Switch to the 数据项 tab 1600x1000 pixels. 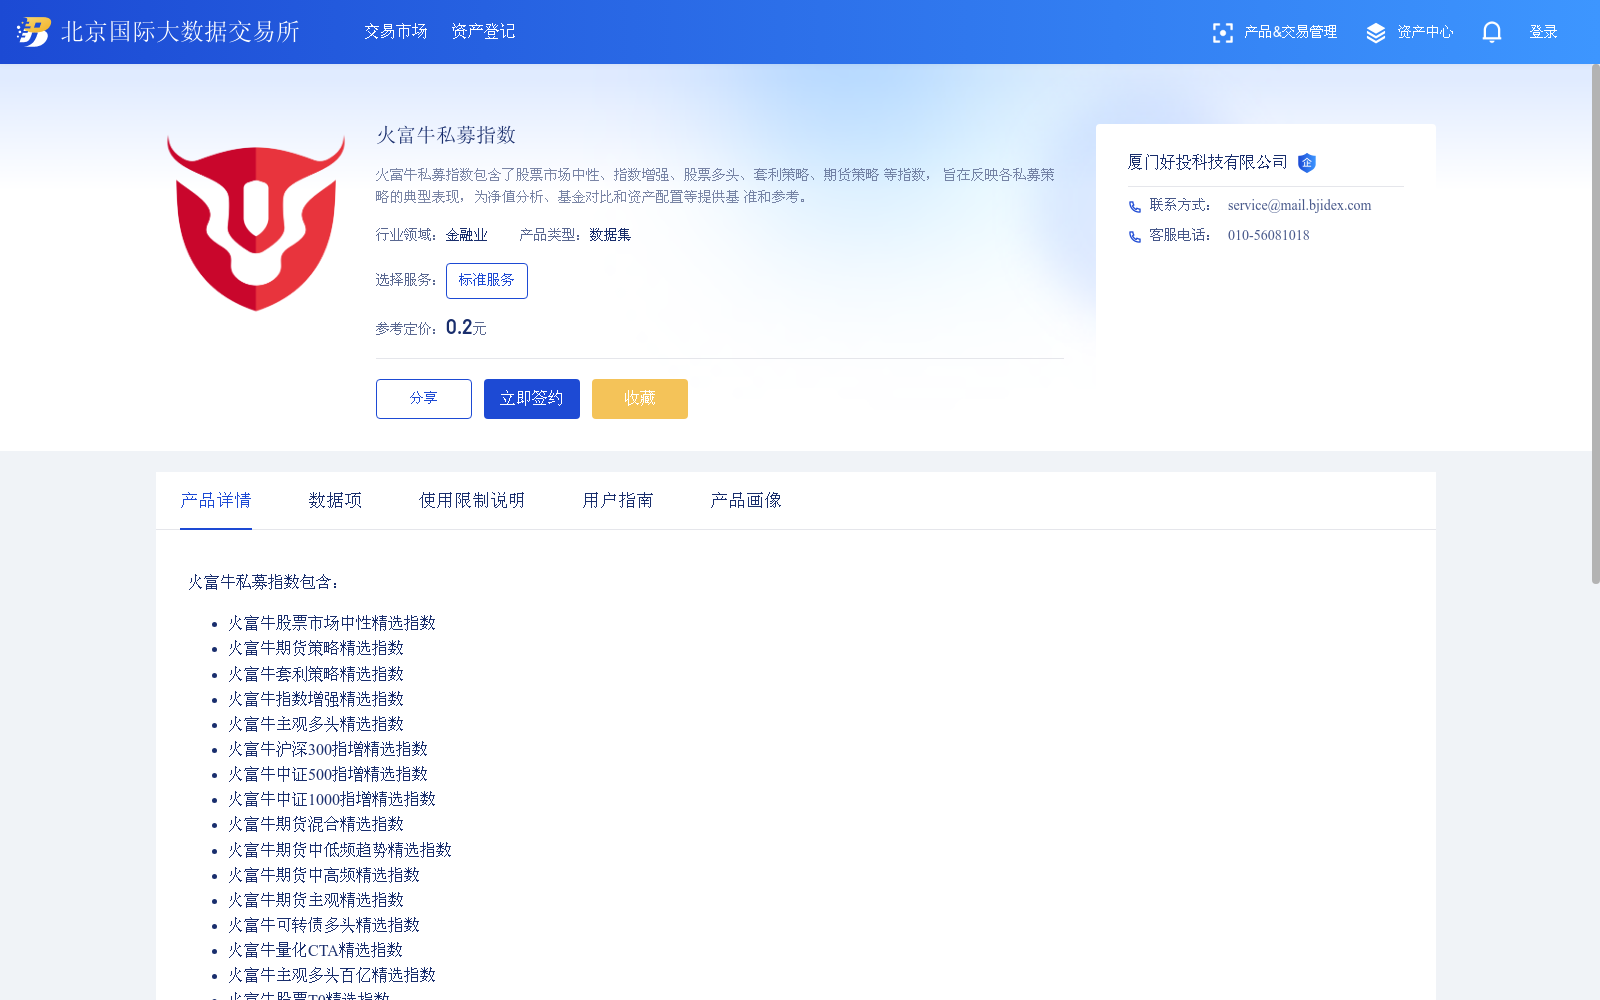[335, 500]
